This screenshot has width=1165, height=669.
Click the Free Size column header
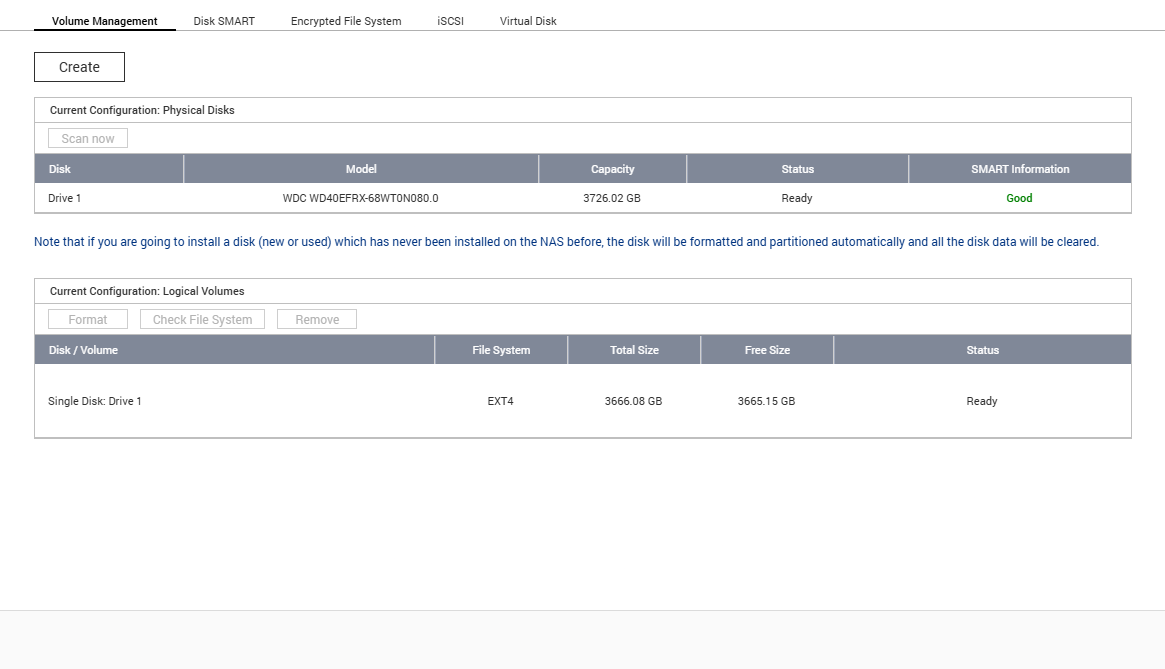point(767,350)
